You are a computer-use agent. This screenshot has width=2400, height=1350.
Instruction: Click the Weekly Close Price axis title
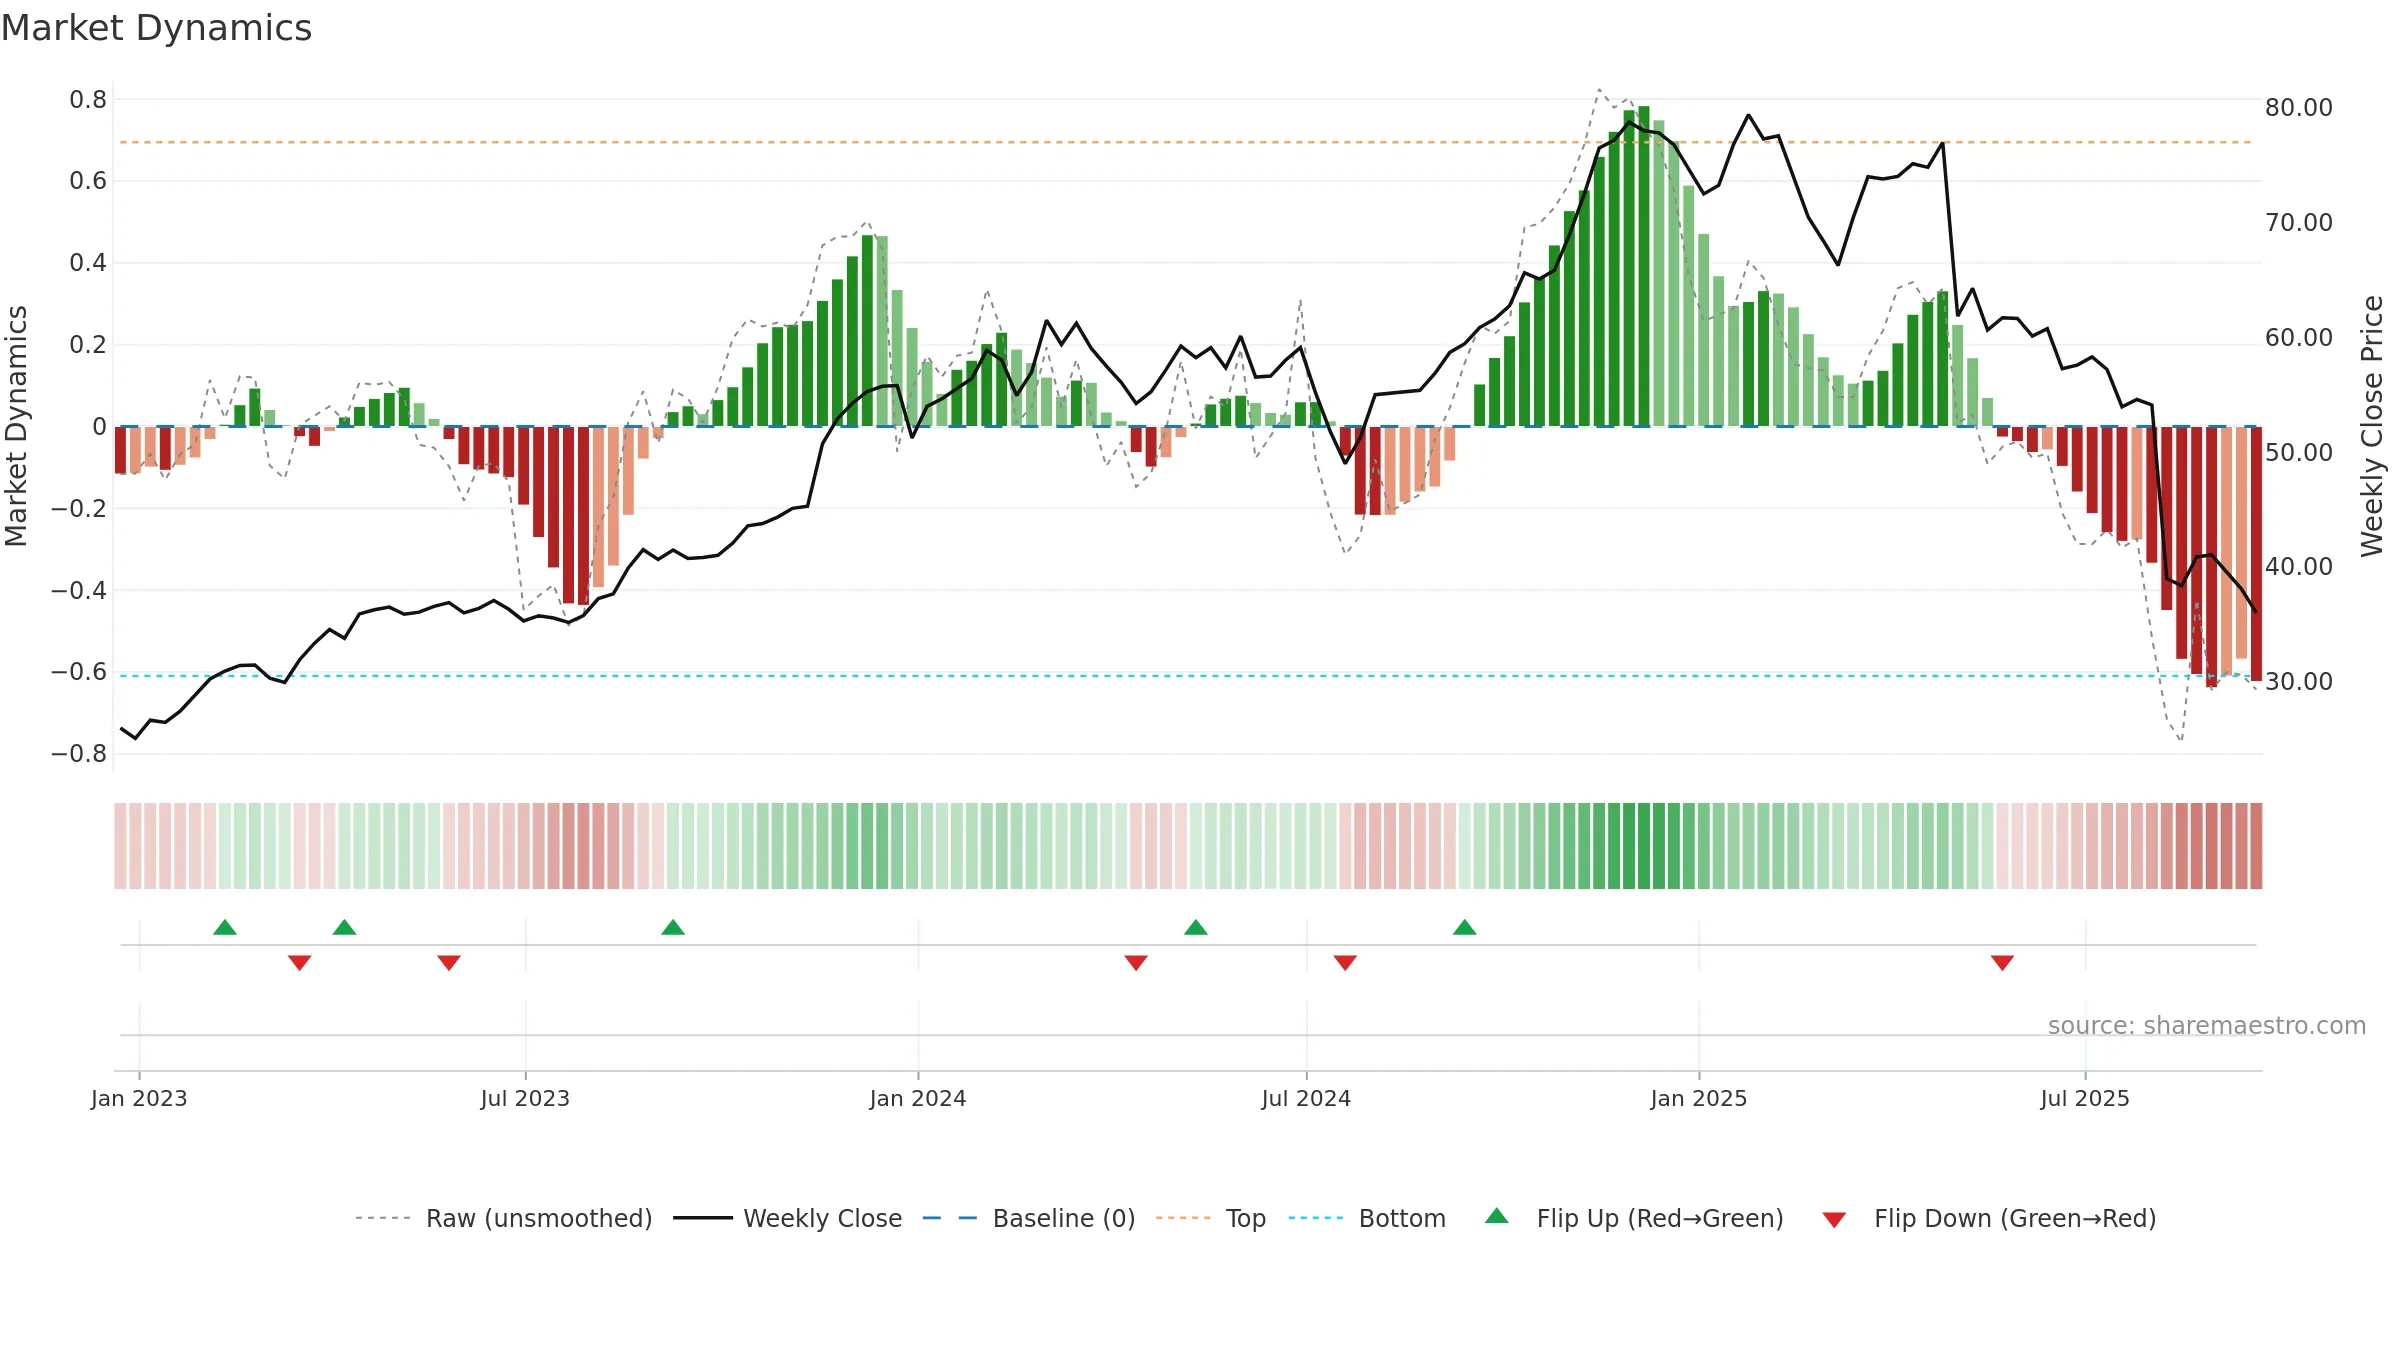pos(2372,426)
